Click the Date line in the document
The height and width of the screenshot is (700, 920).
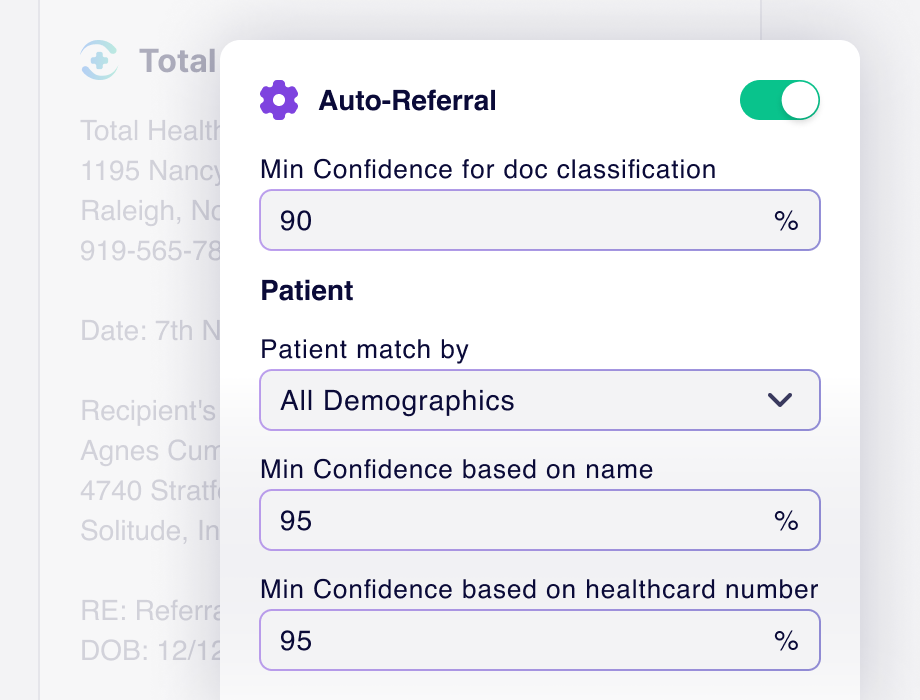pyautogui.click(x=150, y=330)
